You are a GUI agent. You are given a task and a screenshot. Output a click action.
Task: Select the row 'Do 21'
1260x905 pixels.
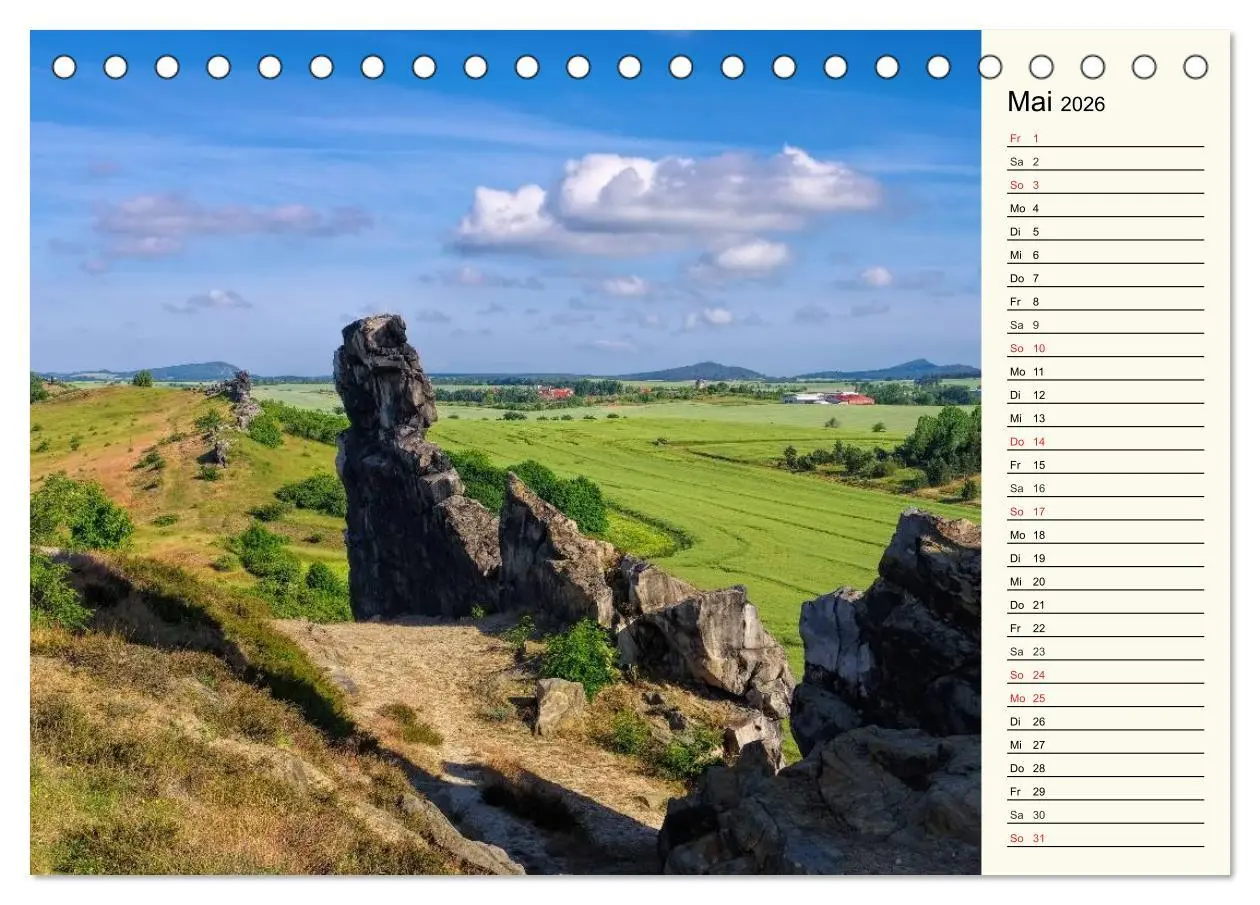click(x=1106, y=605)
